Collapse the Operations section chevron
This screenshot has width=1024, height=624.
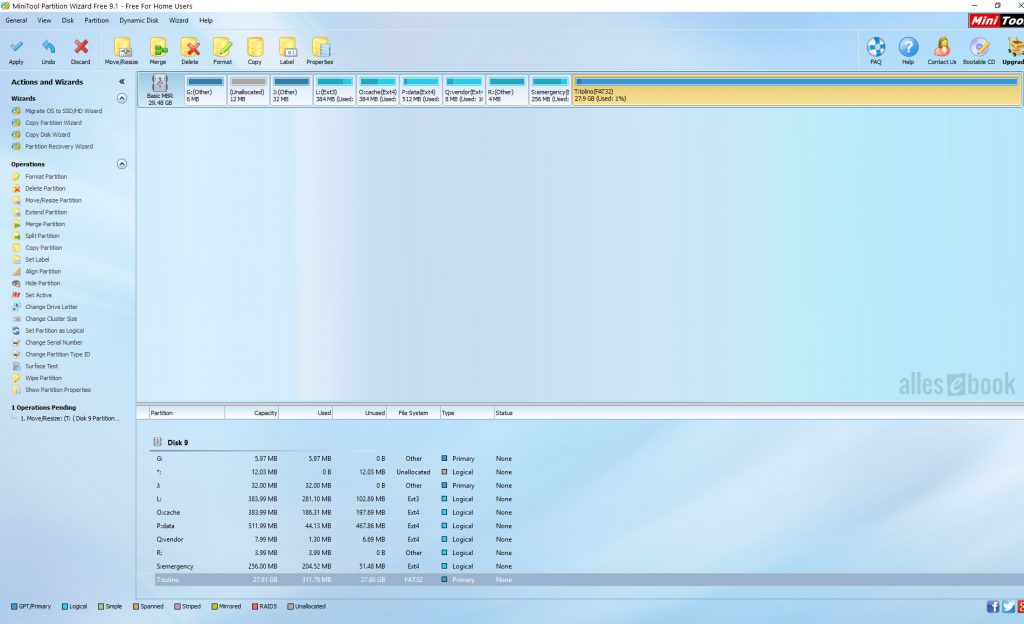(121, 164)
